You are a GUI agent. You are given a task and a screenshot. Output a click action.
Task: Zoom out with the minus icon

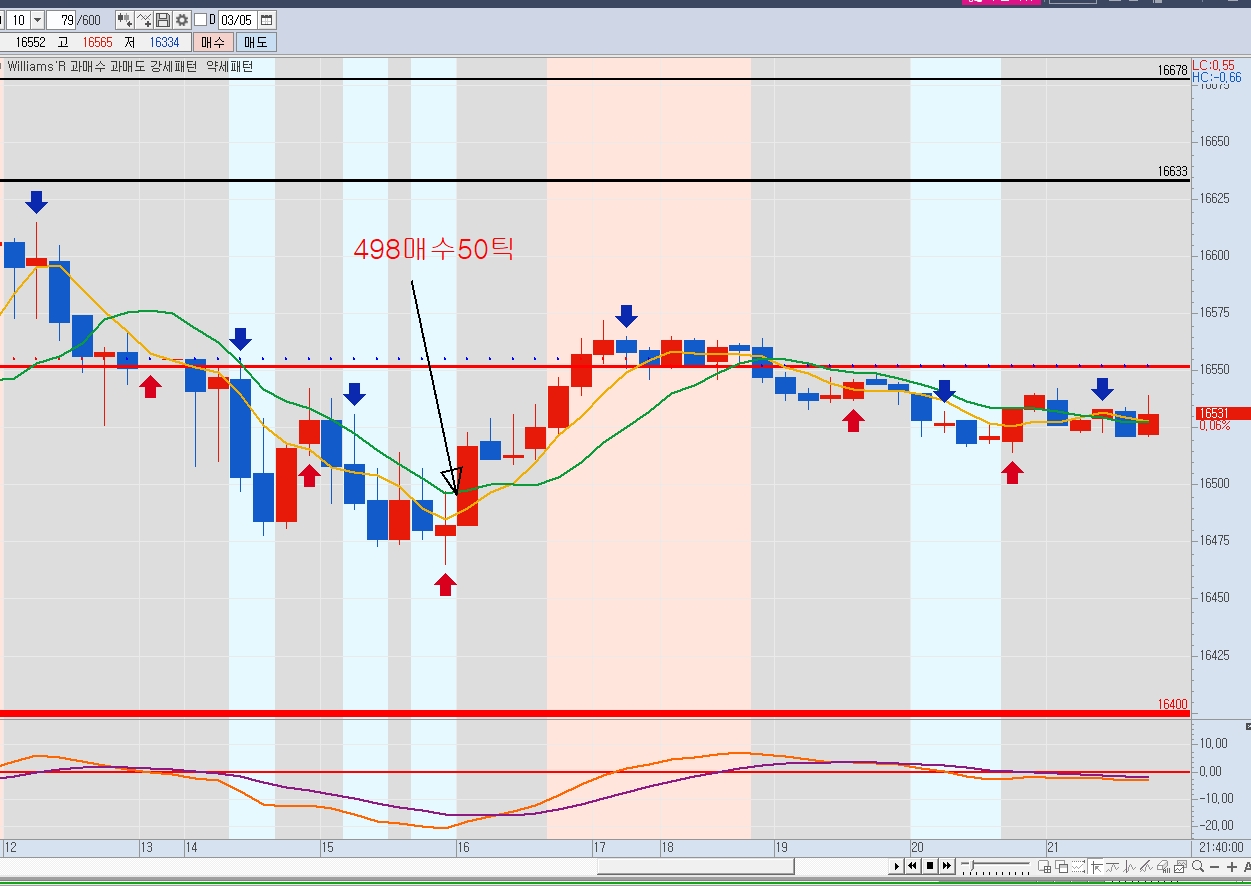1215,867
